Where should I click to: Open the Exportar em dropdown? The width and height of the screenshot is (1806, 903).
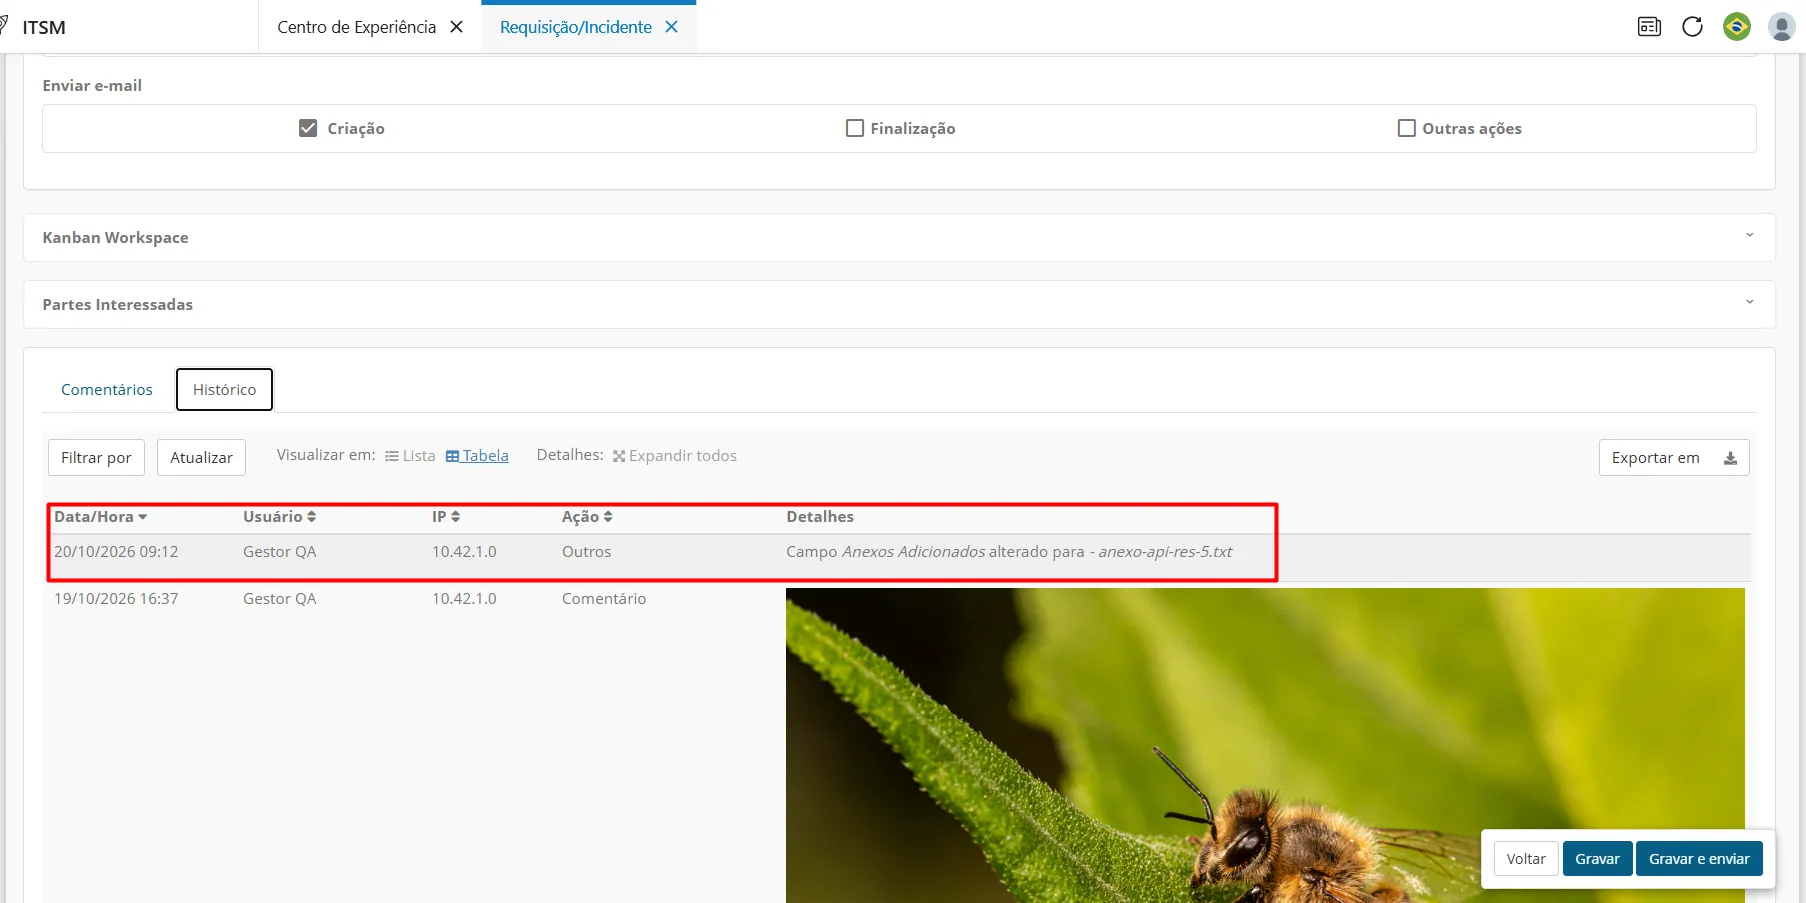tap(1674, 458)
